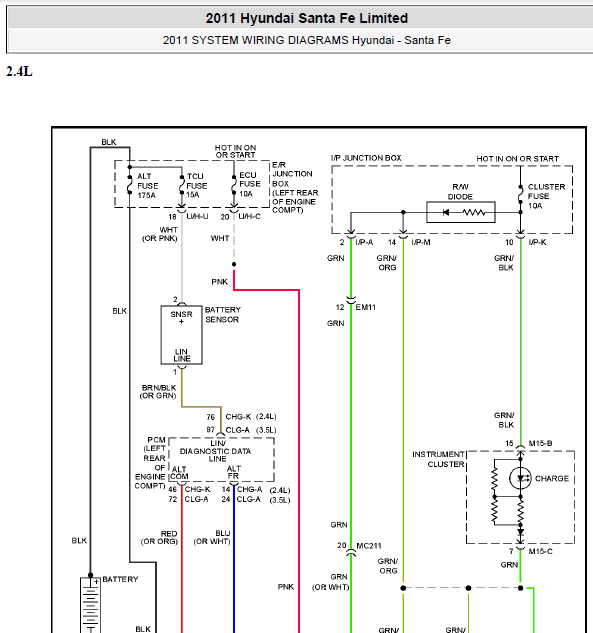This screenshot has width=593, height=633.
Task: Click the 2.4L section heading
Action: click(x=19, y=71)
